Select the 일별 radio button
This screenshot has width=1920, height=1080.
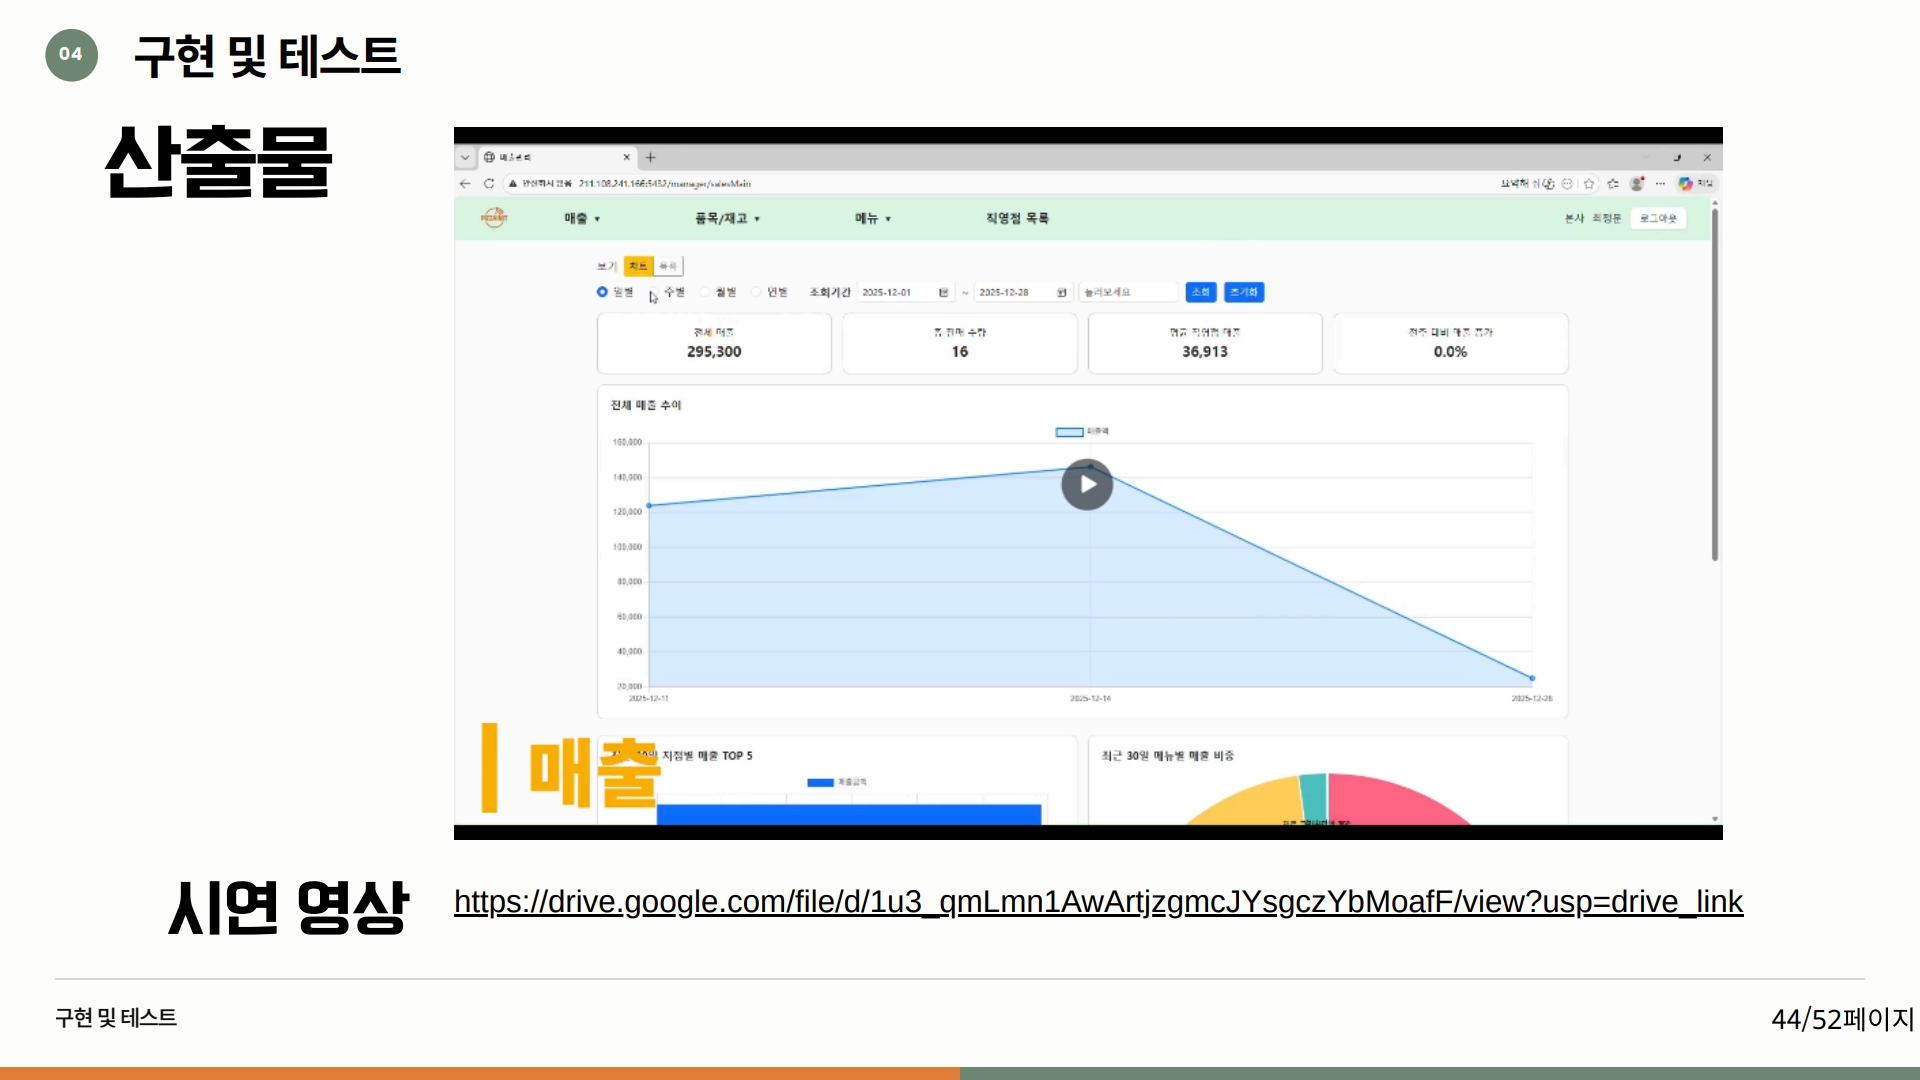[x=602, y=292]
